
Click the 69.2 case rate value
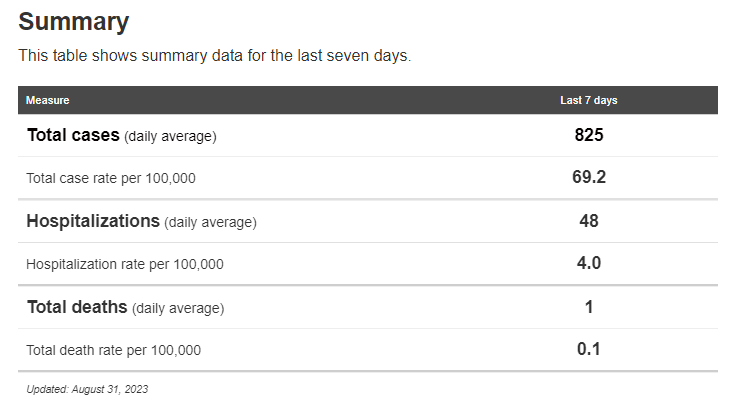588,178
